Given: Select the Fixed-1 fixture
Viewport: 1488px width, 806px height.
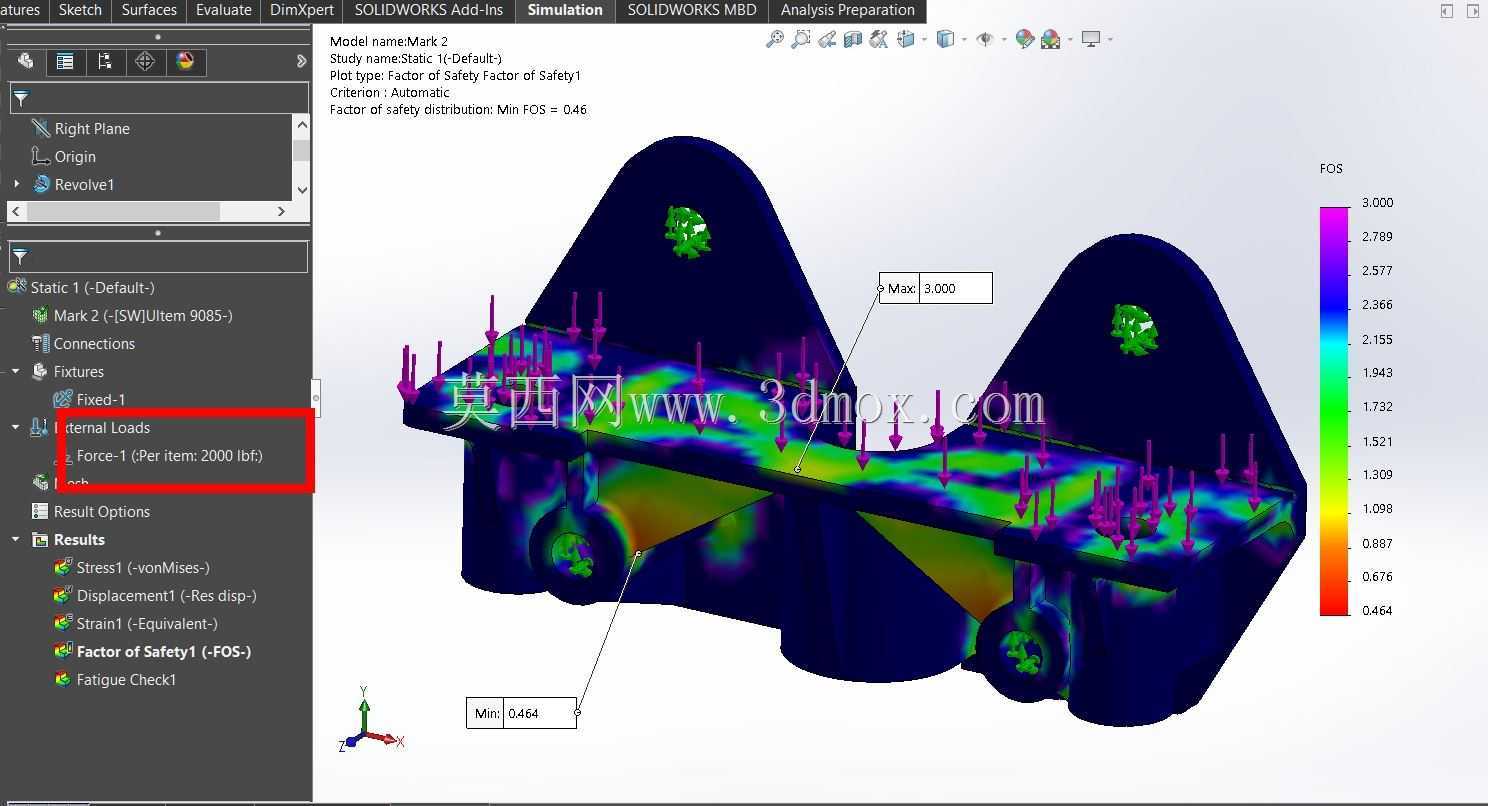Looking at the screenshot, I should tap(101, 399).
